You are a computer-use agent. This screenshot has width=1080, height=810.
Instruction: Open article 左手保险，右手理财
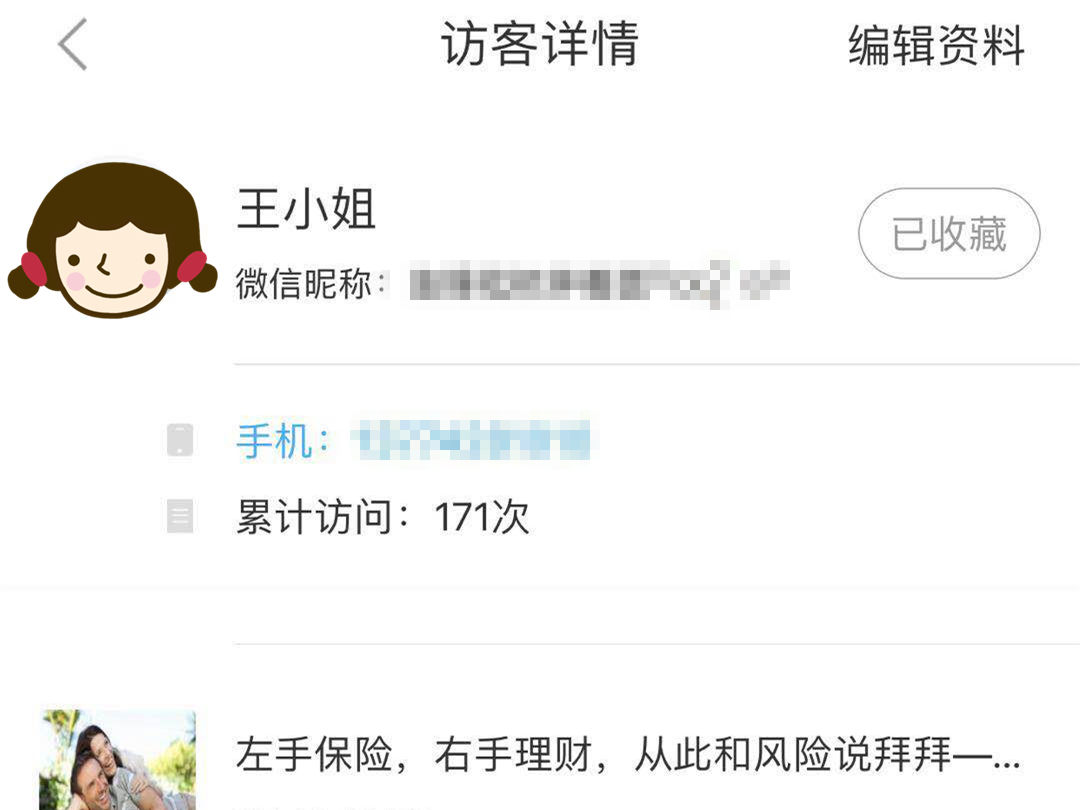click(628, 754)
